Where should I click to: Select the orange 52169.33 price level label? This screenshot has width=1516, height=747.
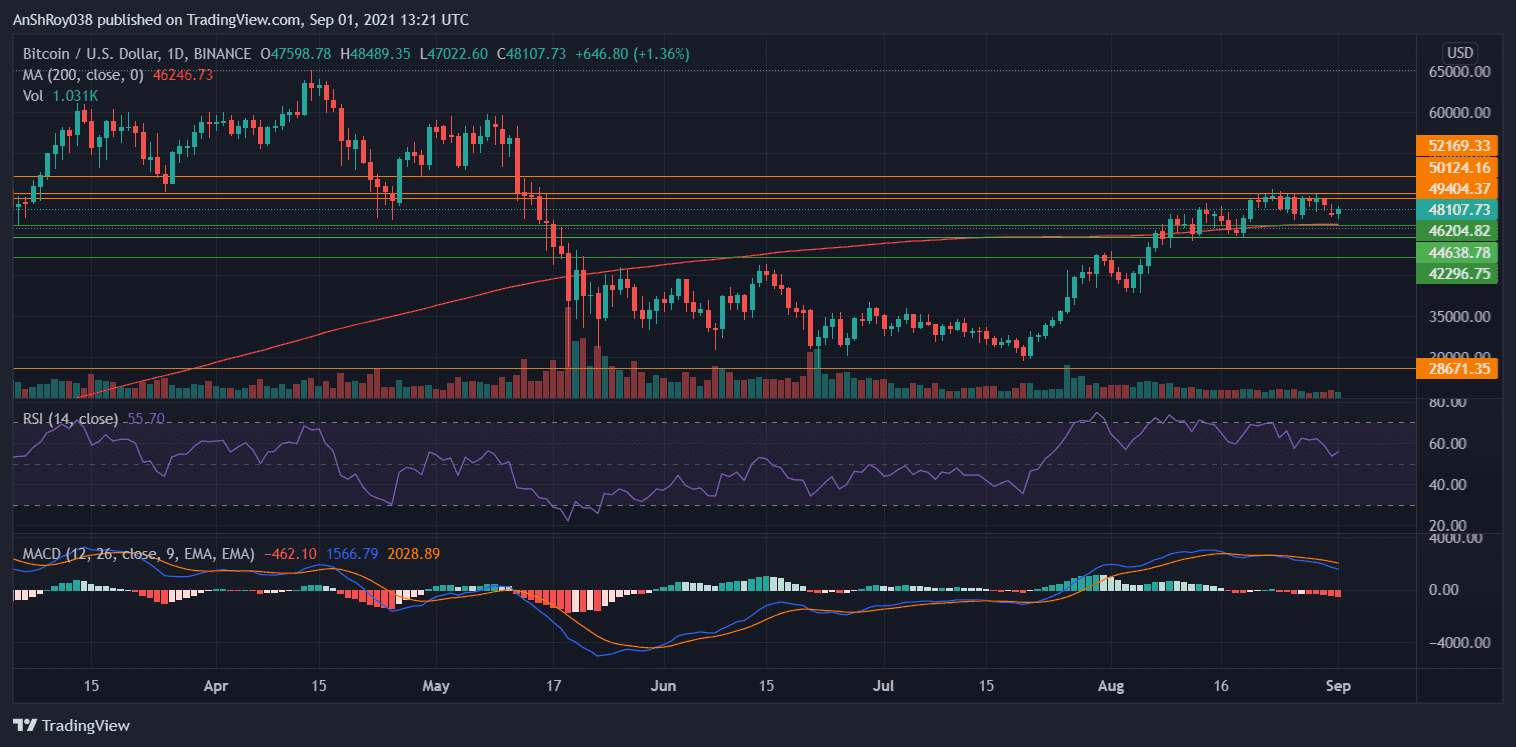coord(1458,146)
